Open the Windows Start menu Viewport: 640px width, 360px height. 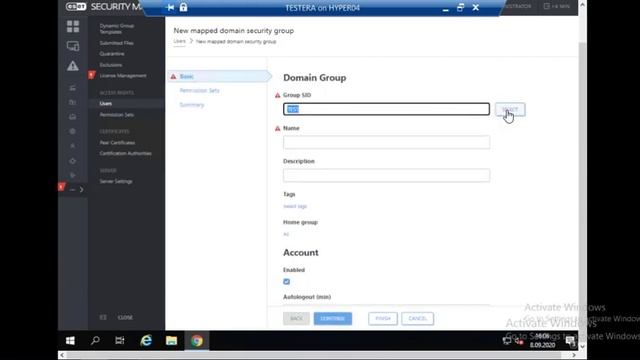70,340
